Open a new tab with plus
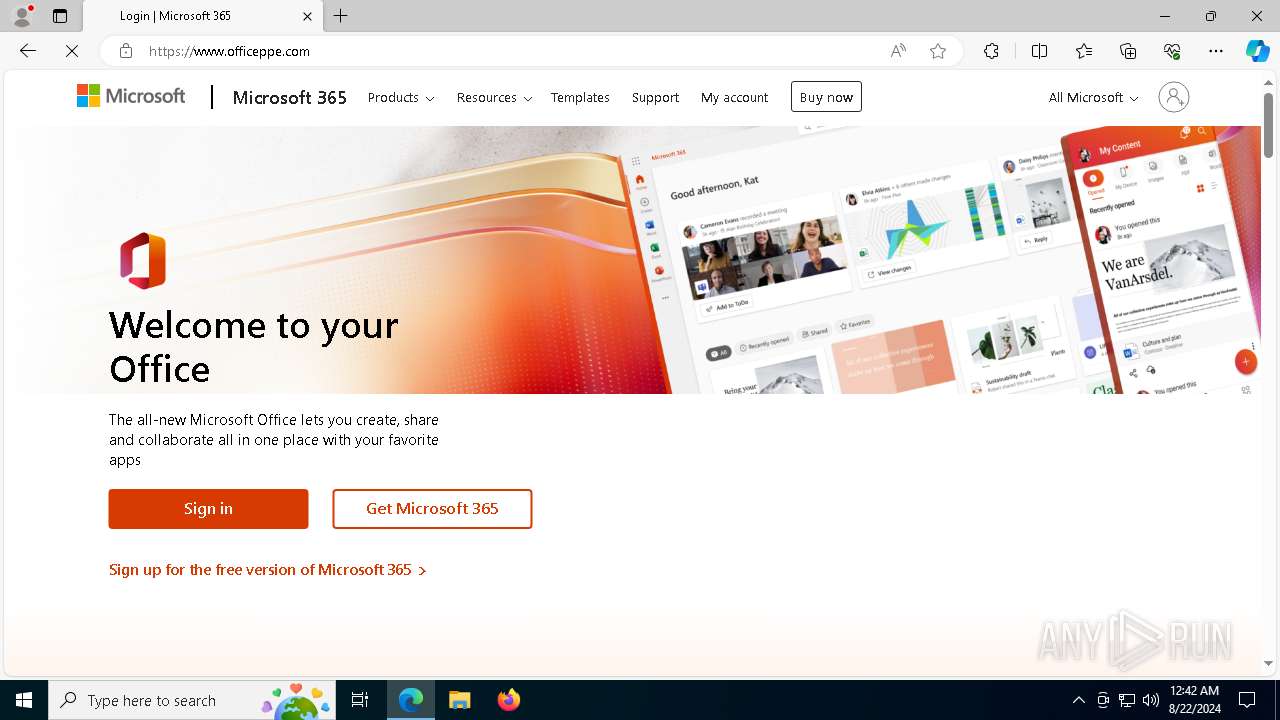This screenshot has width=1280, height=720. (341, 16)
